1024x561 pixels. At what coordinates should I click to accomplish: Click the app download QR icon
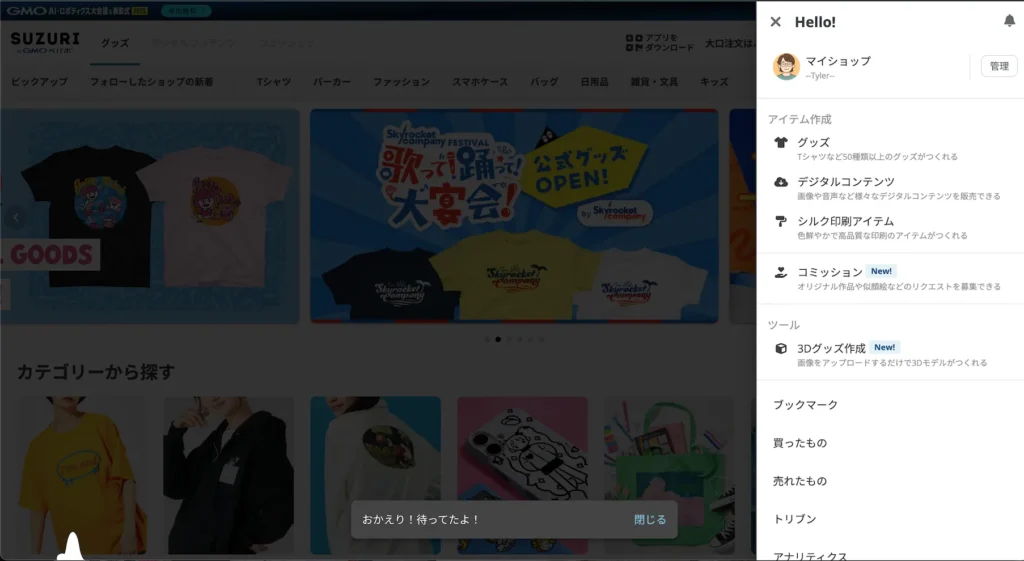click(x=633, y=43)
